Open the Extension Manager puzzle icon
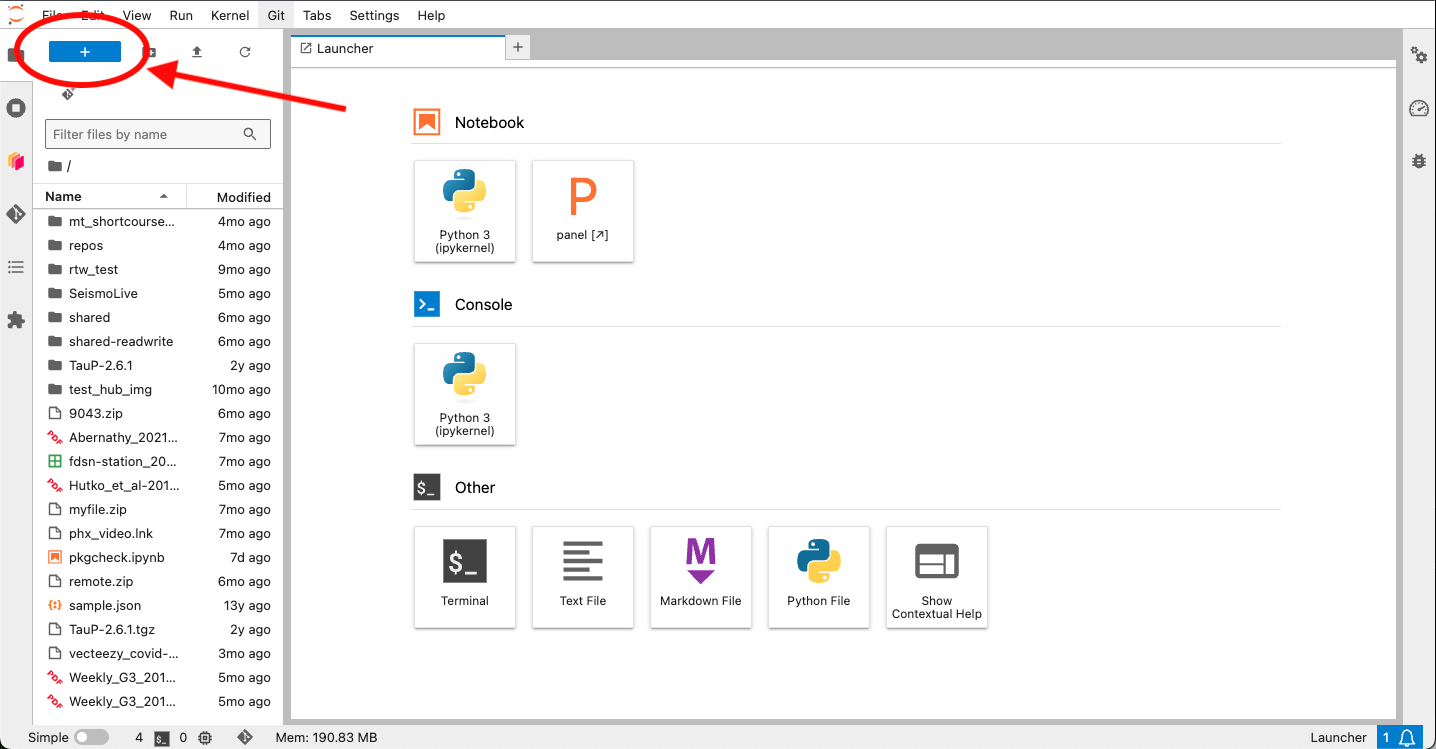This screenshot has height=749, width=1436. pyautogui.click(x=16, y=320)
